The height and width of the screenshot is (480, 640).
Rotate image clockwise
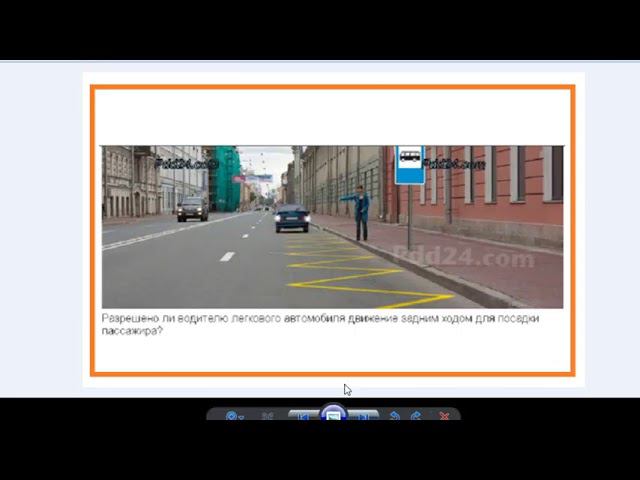pos(416,416)
